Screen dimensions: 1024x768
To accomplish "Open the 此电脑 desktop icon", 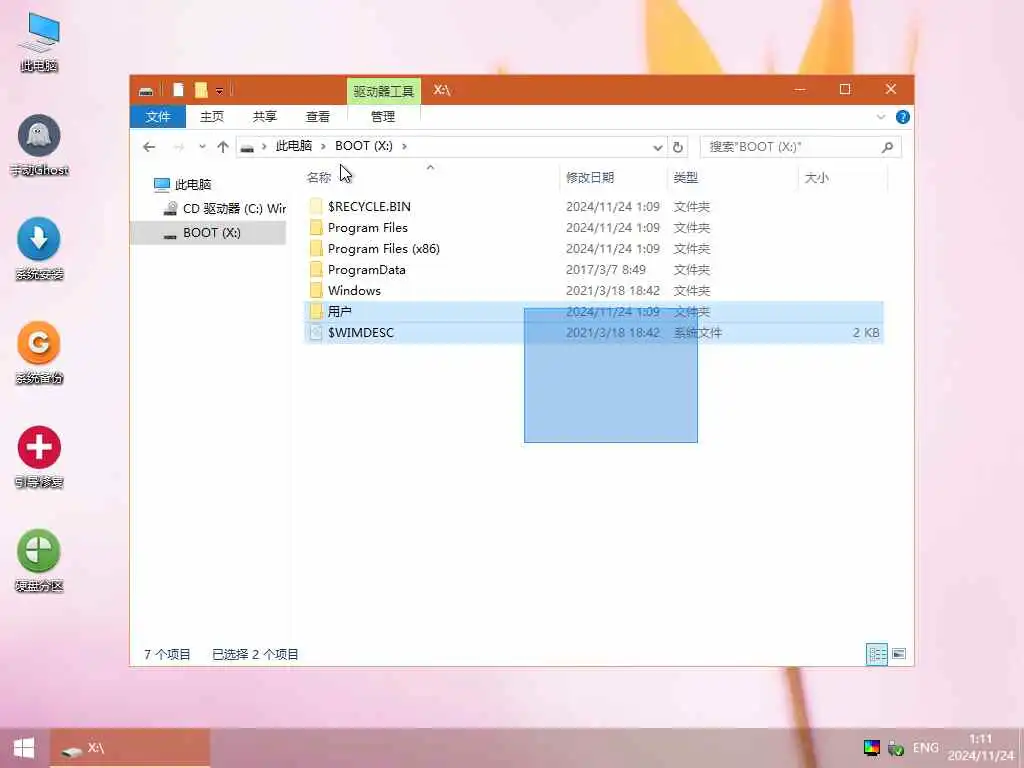I will pos(39,42).
